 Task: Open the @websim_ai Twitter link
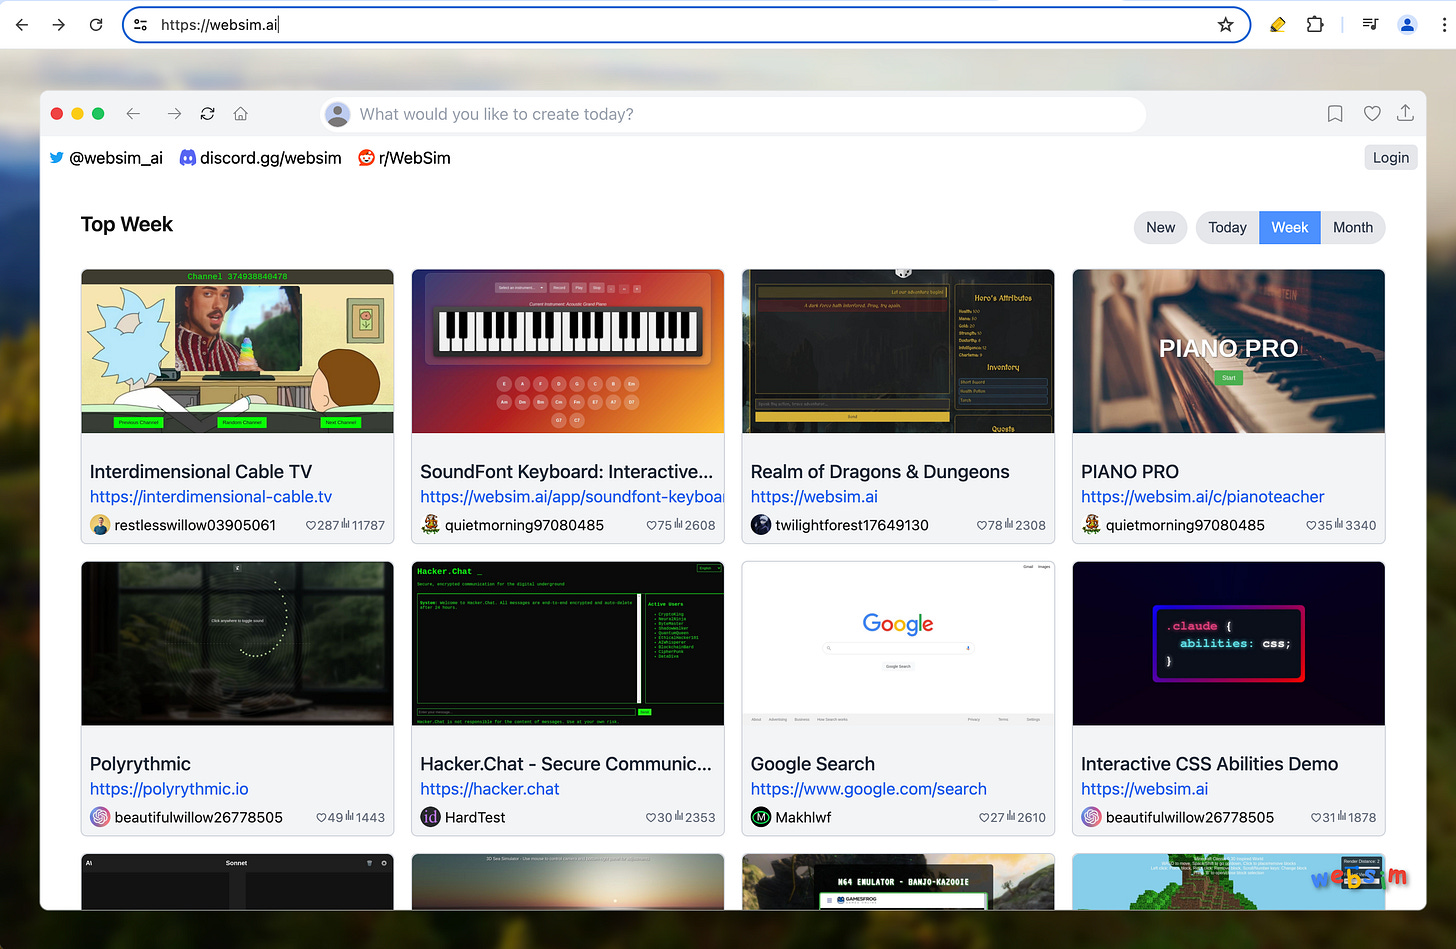pos(106,158)
